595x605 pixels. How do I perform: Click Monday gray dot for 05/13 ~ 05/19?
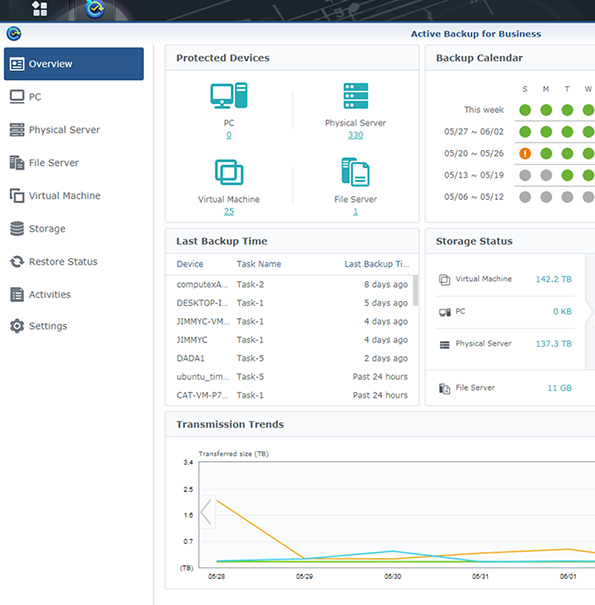[x=546, y=176]
